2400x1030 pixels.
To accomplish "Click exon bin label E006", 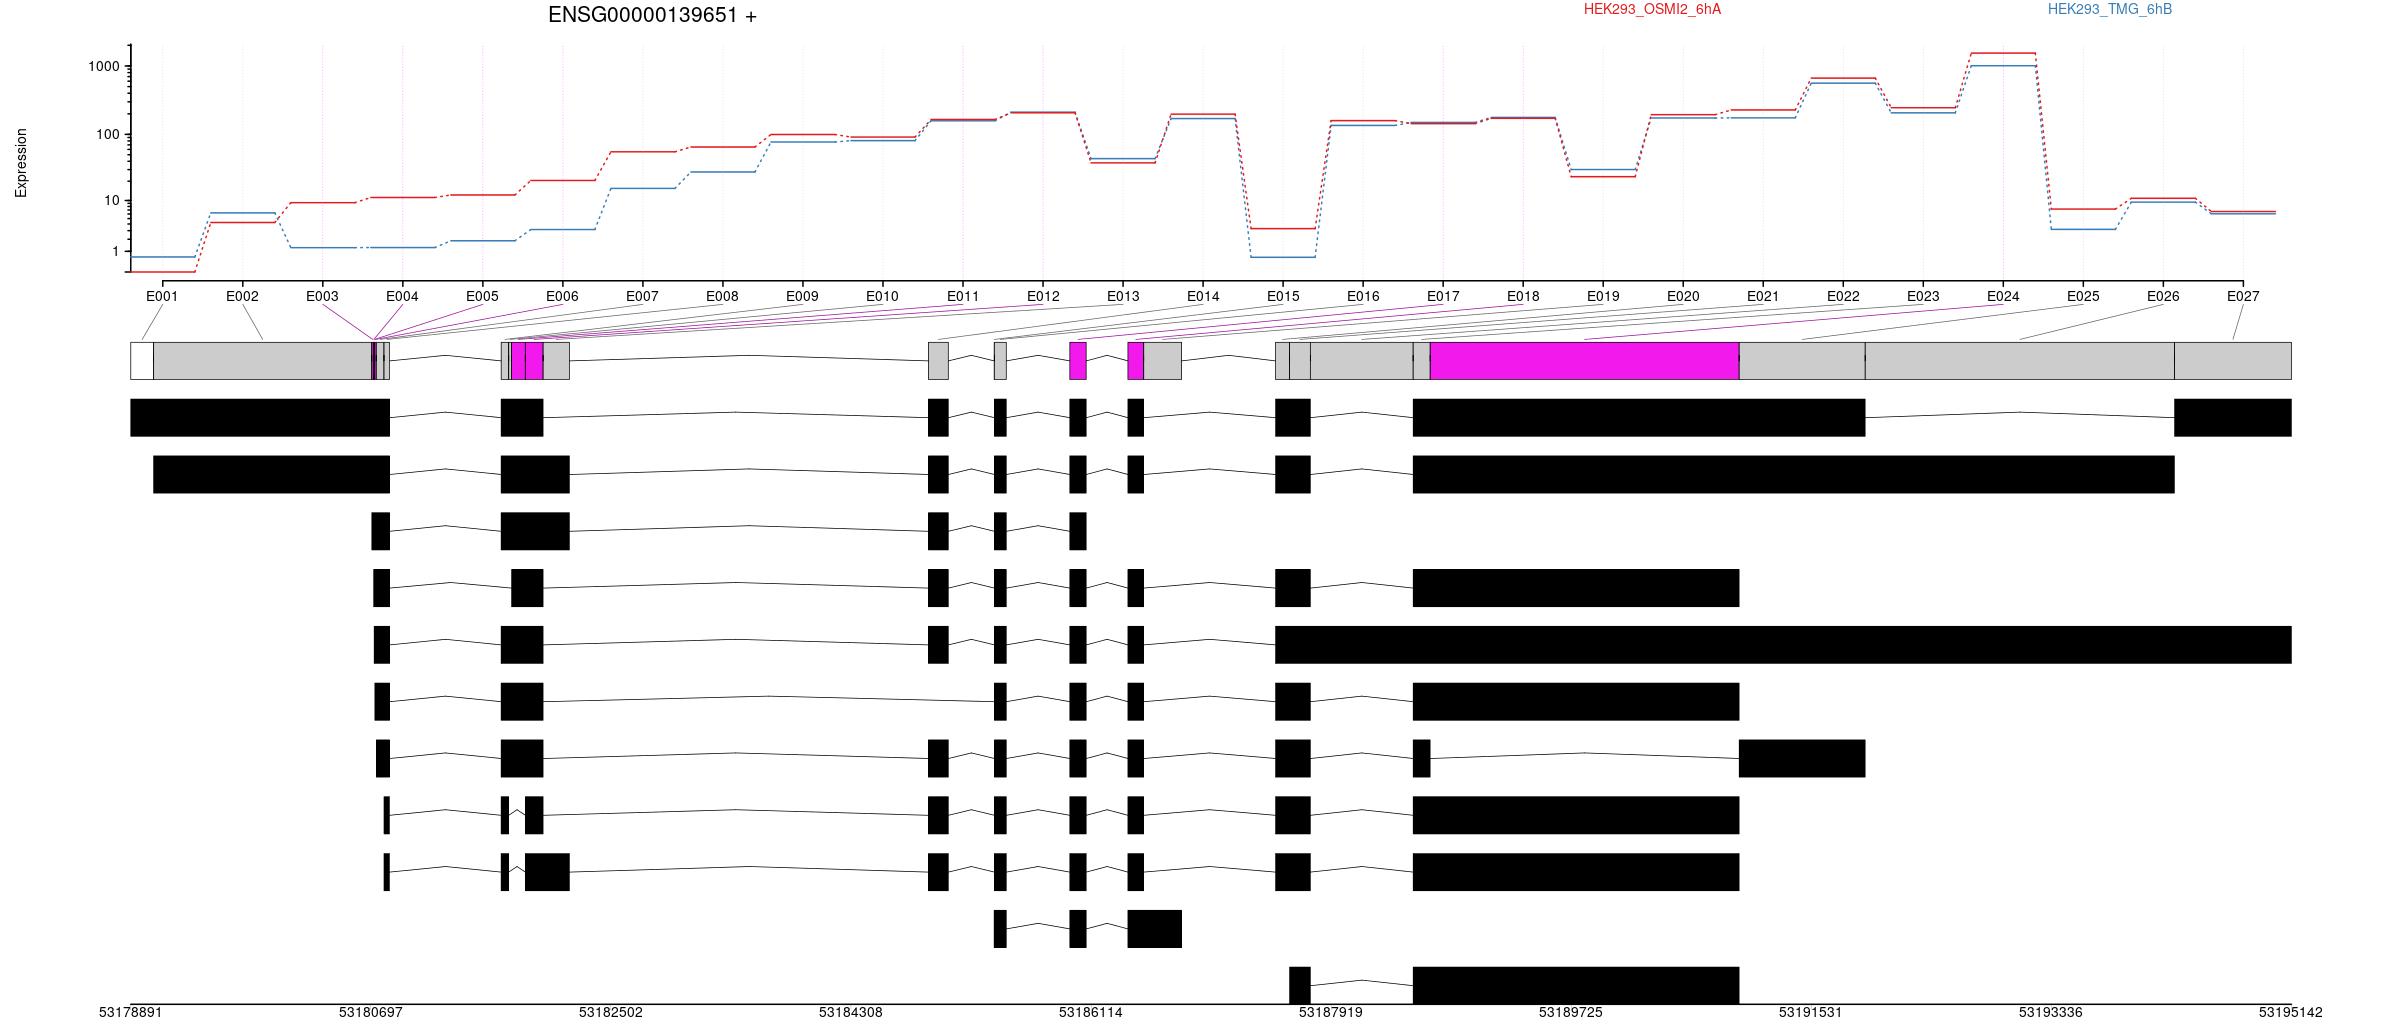I will pyautogui.click(x=562, y=296).
